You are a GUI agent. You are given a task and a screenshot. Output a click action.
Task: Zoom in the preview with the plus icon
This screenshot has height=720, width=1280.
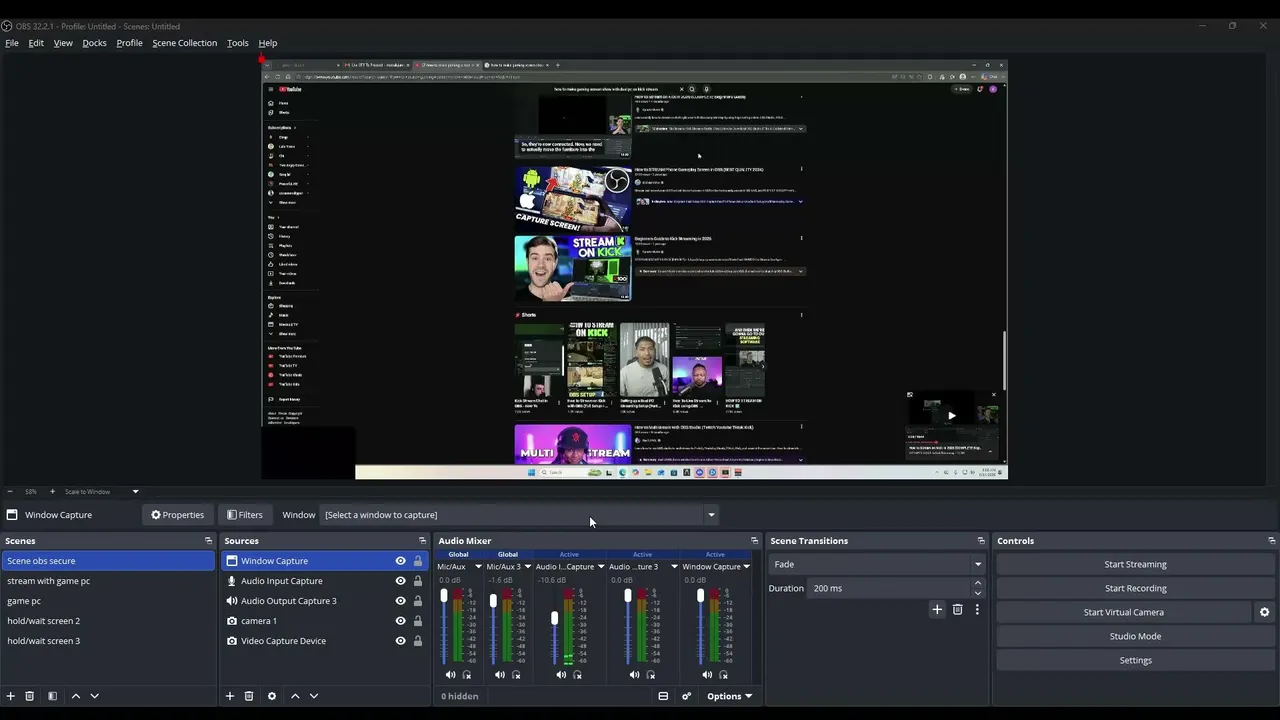(x=51, y=491)
